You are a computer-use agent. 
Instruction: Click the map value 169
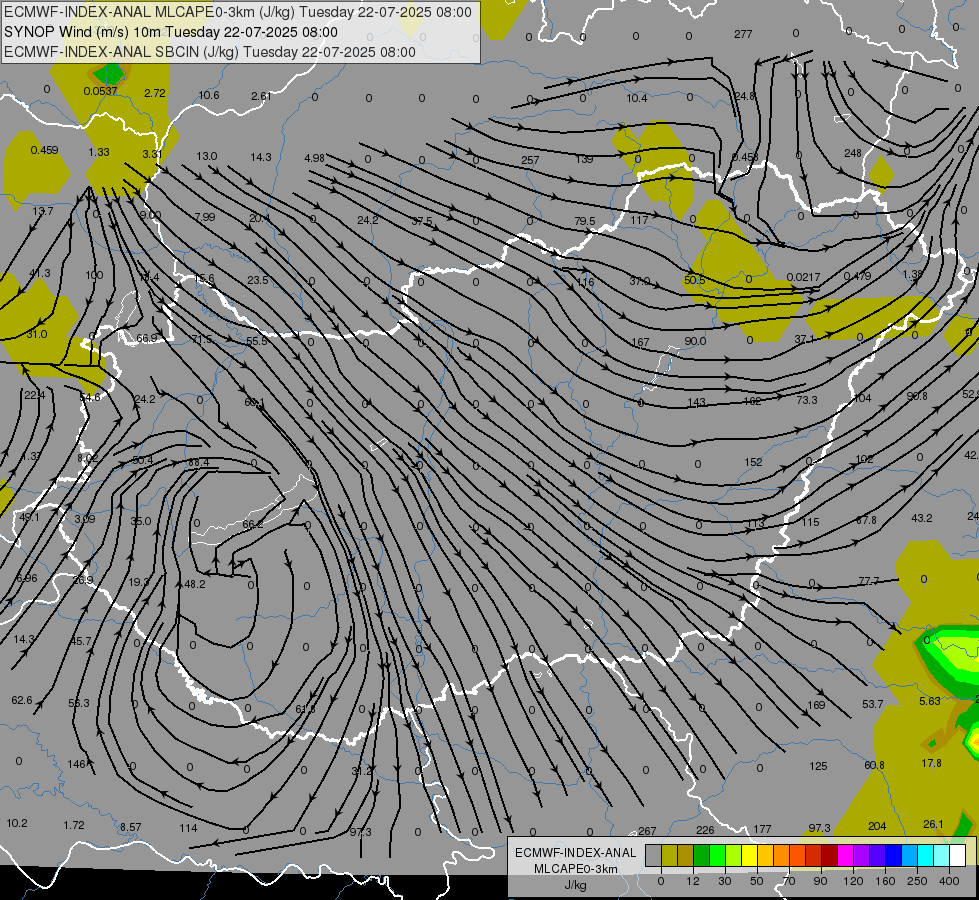(816, 705)
